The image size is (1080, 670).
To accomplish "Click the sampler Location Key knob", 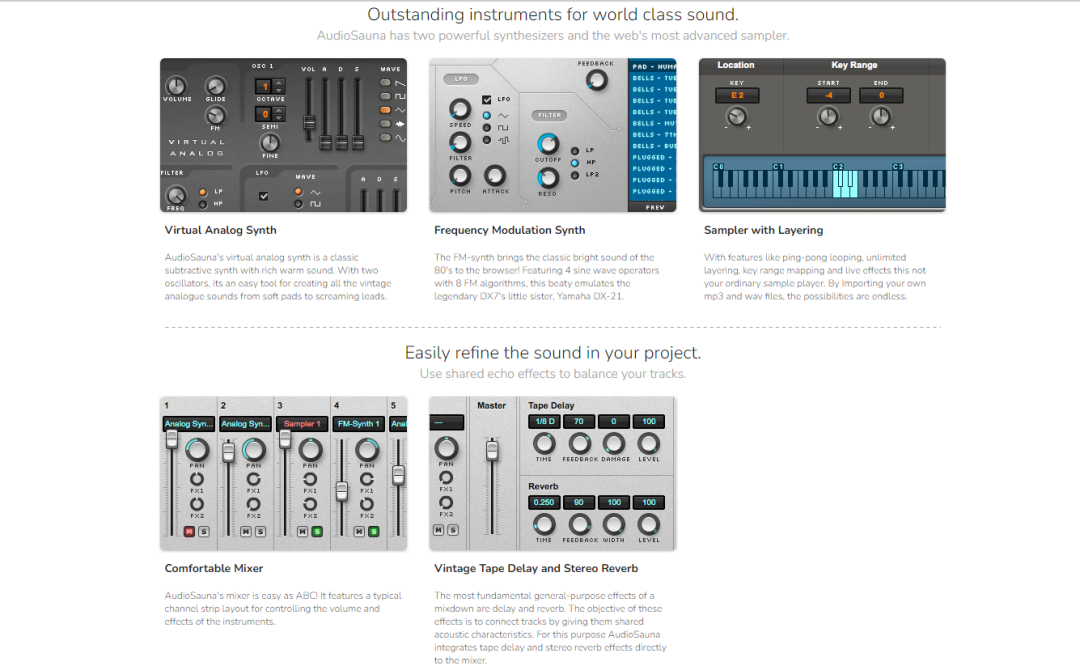I will click(736, 117).
